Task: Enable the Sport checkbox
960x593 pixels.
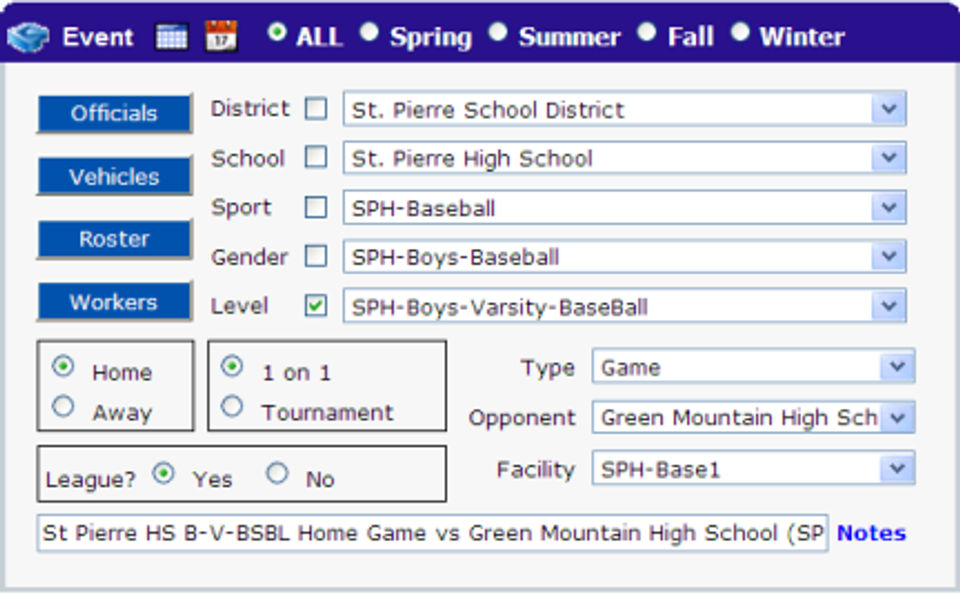Action: 316,208
